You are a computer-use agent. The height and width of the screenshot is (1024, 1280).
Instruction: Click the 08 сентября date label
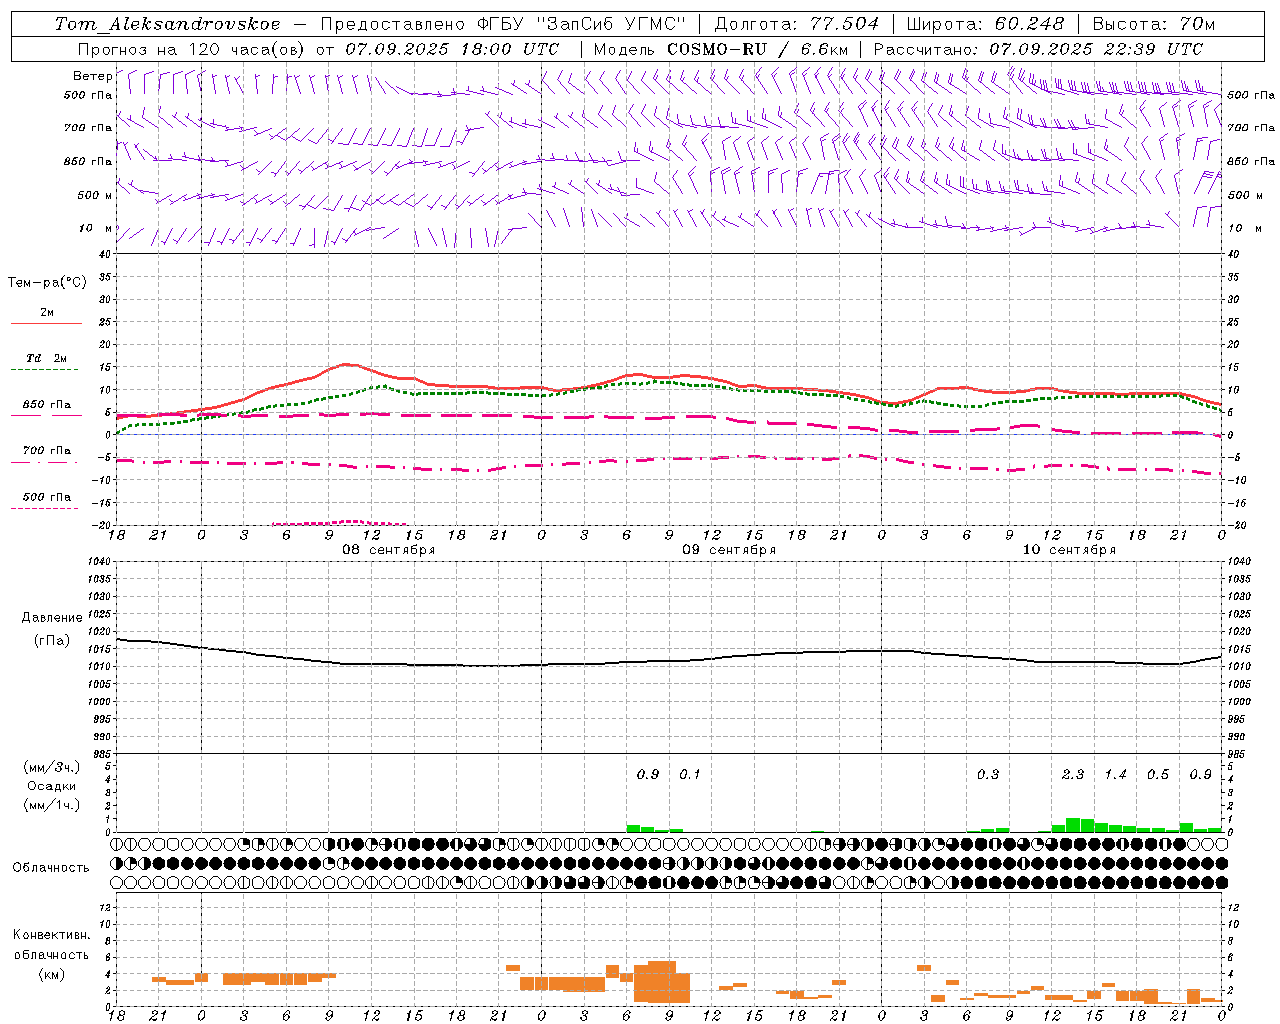pos(389,550)
